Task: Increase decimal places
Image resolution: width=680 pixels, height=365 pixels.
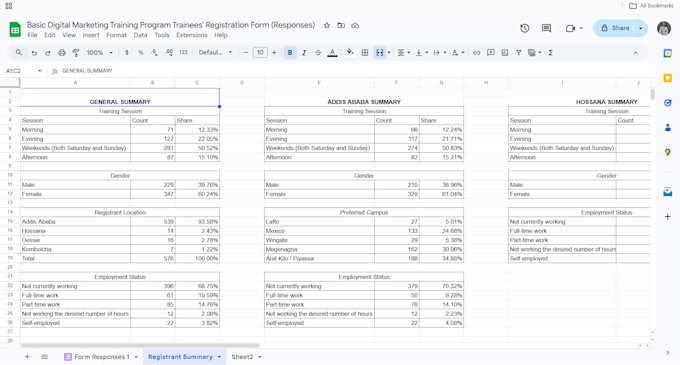Action: click(x=169, y=52)
